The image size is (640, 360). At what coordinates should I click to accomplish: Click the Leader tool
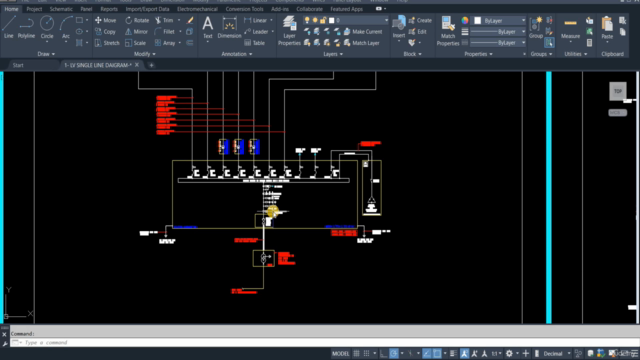256,31
